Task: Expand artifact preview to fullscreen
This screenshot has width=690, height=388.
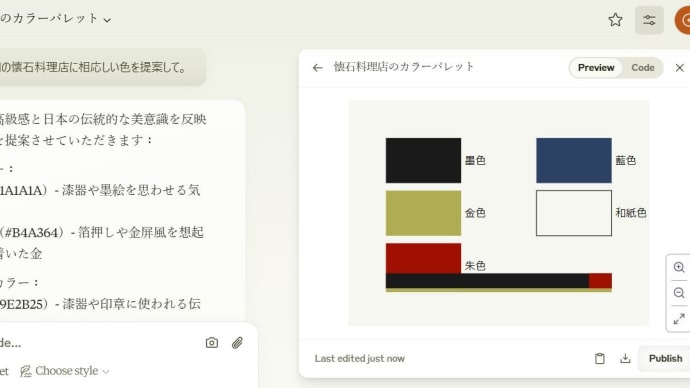Action: (679, 319)
